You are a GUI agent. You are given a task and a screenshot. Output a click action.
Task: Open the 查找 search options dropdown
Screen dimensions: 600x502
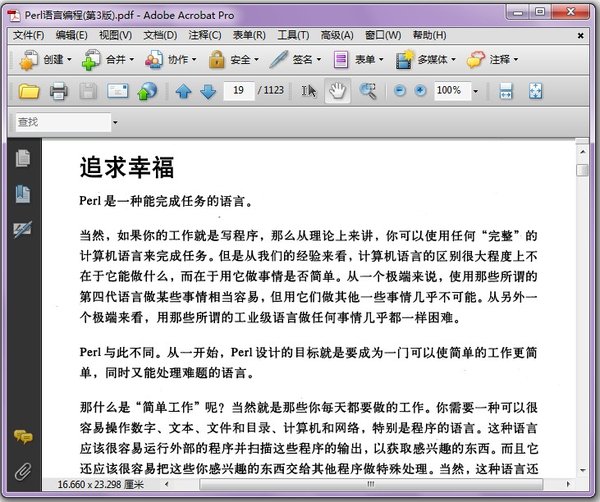(115, 123)
